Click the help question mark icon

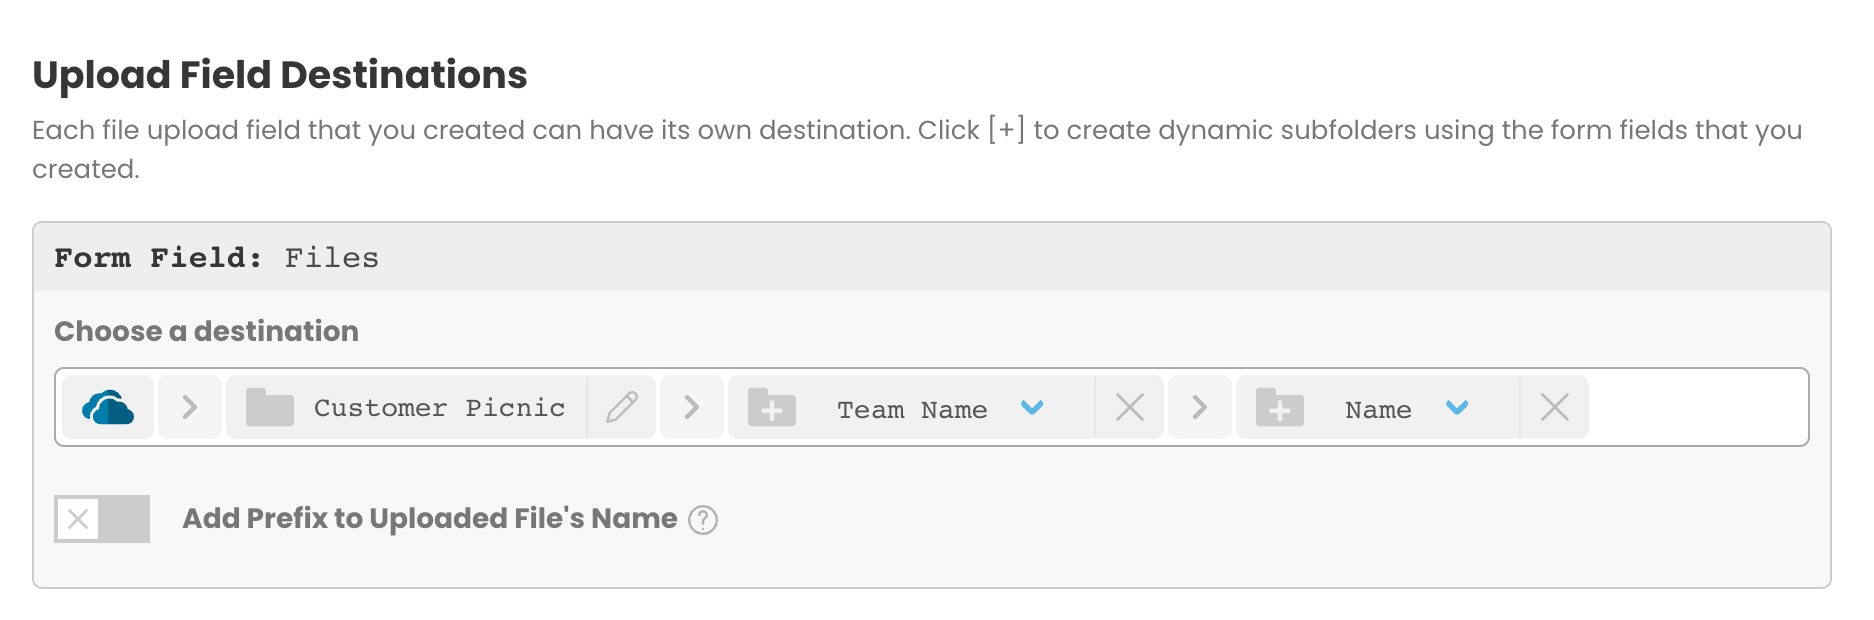pos(703,519)
